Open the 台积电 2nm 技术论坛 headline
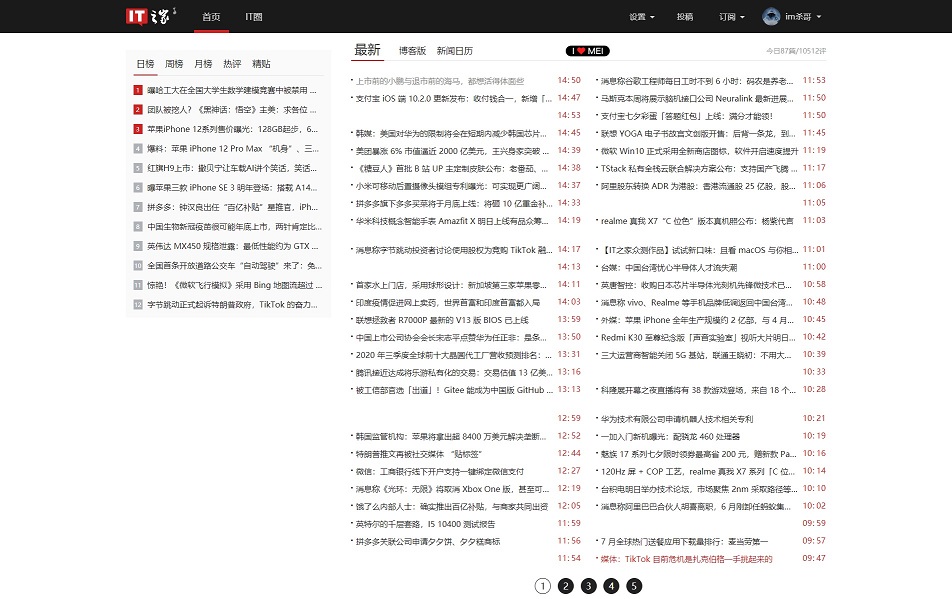 coord(699,489)
